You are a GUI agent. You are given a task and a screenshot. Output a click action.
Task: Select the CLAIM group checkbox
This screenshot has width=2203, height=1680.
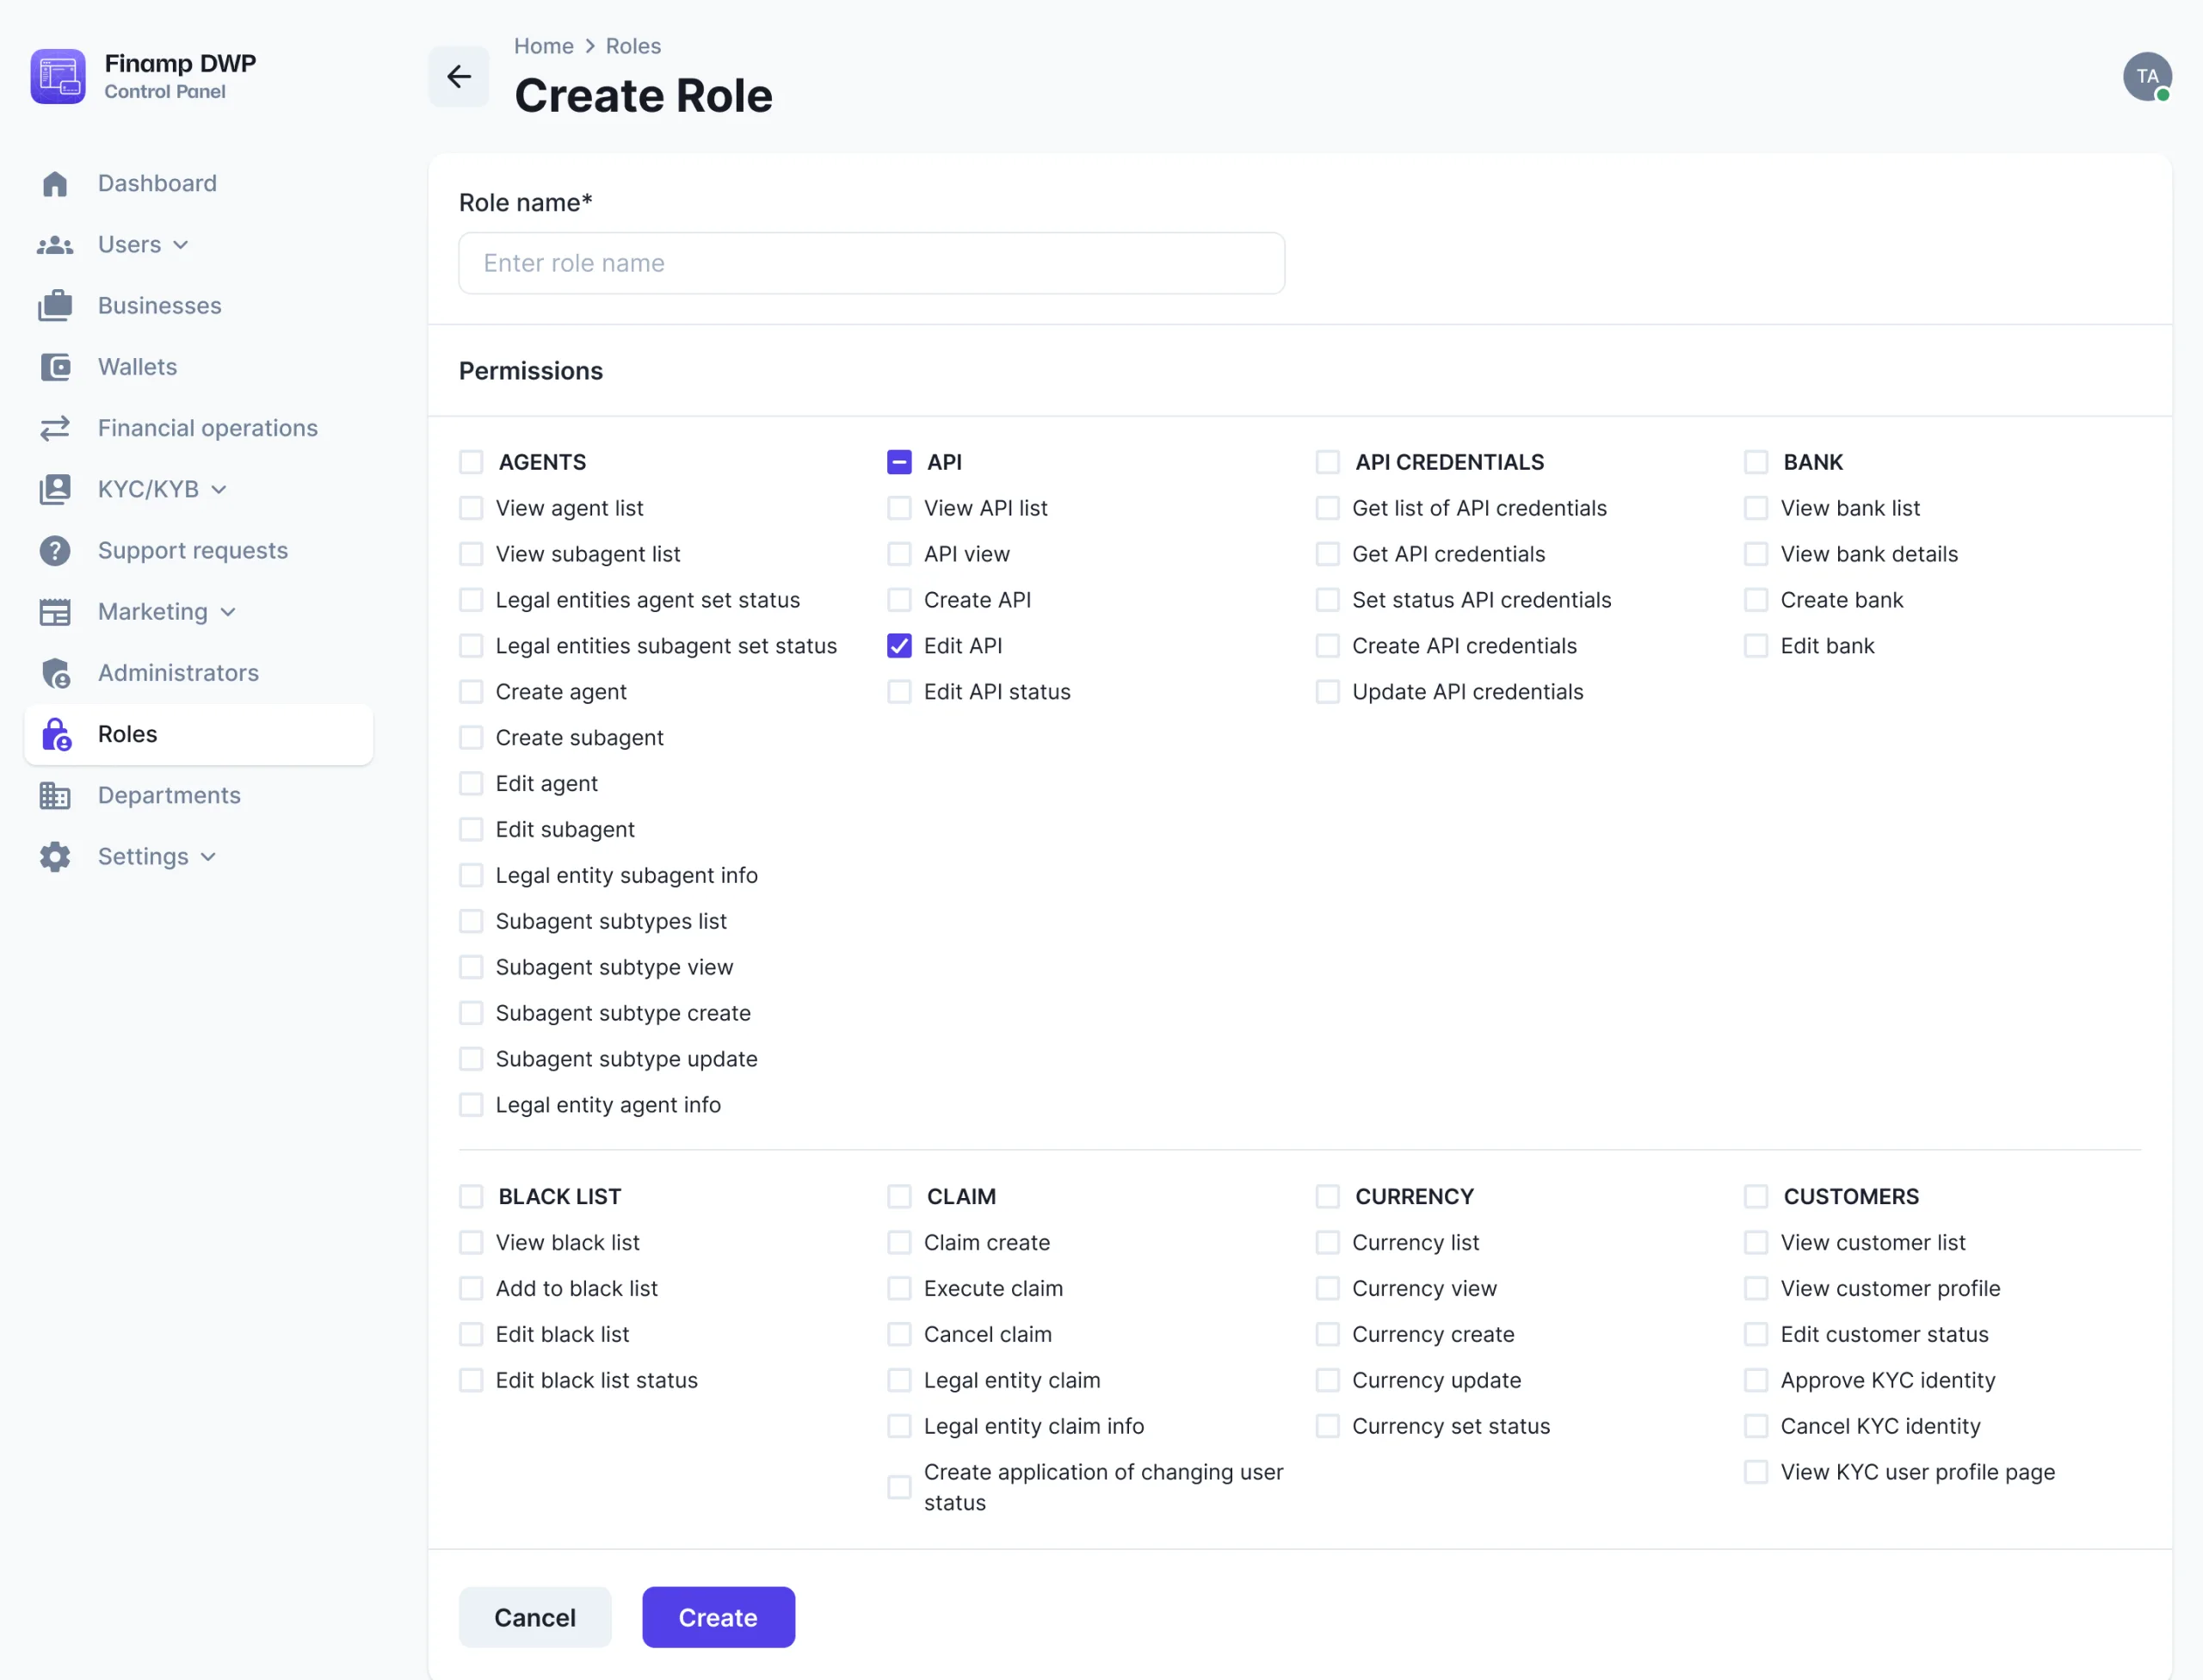click(899, 1196)
